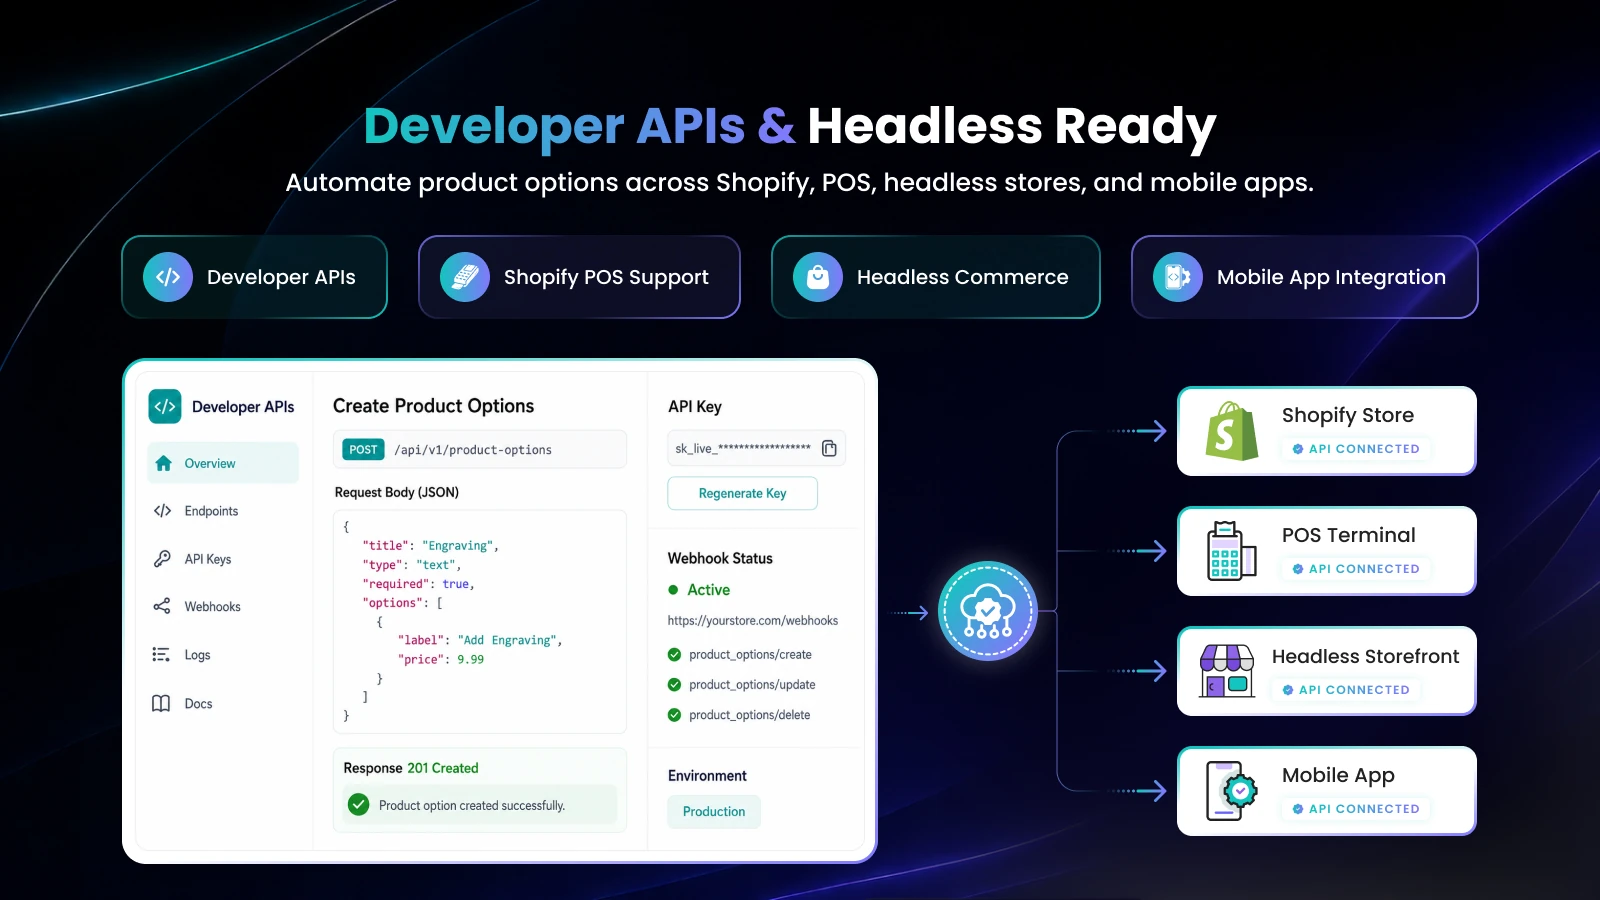Click the POS Terminal device icon
1600x900 pixels.
[x=1231, y=551]
